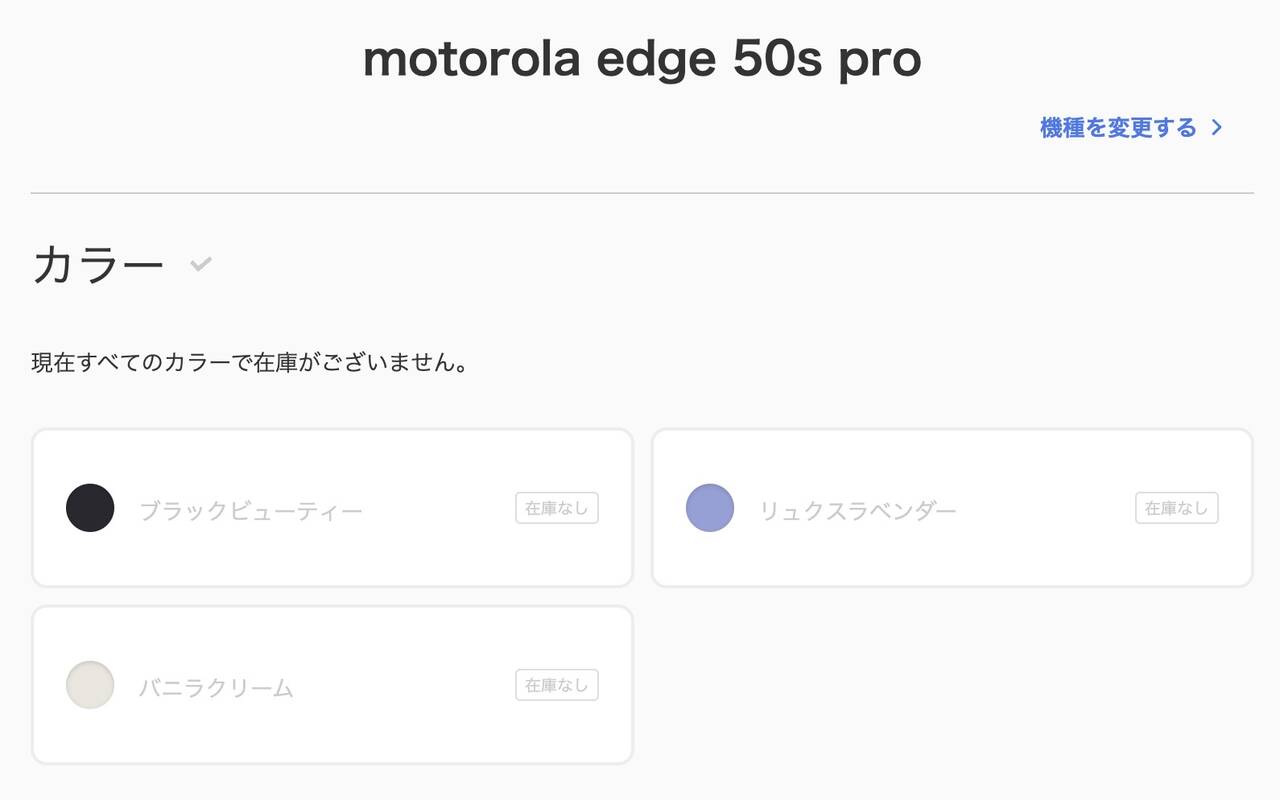
Task: Click the バニラクリーム cream swatch circle
Action: coord(89,684)
